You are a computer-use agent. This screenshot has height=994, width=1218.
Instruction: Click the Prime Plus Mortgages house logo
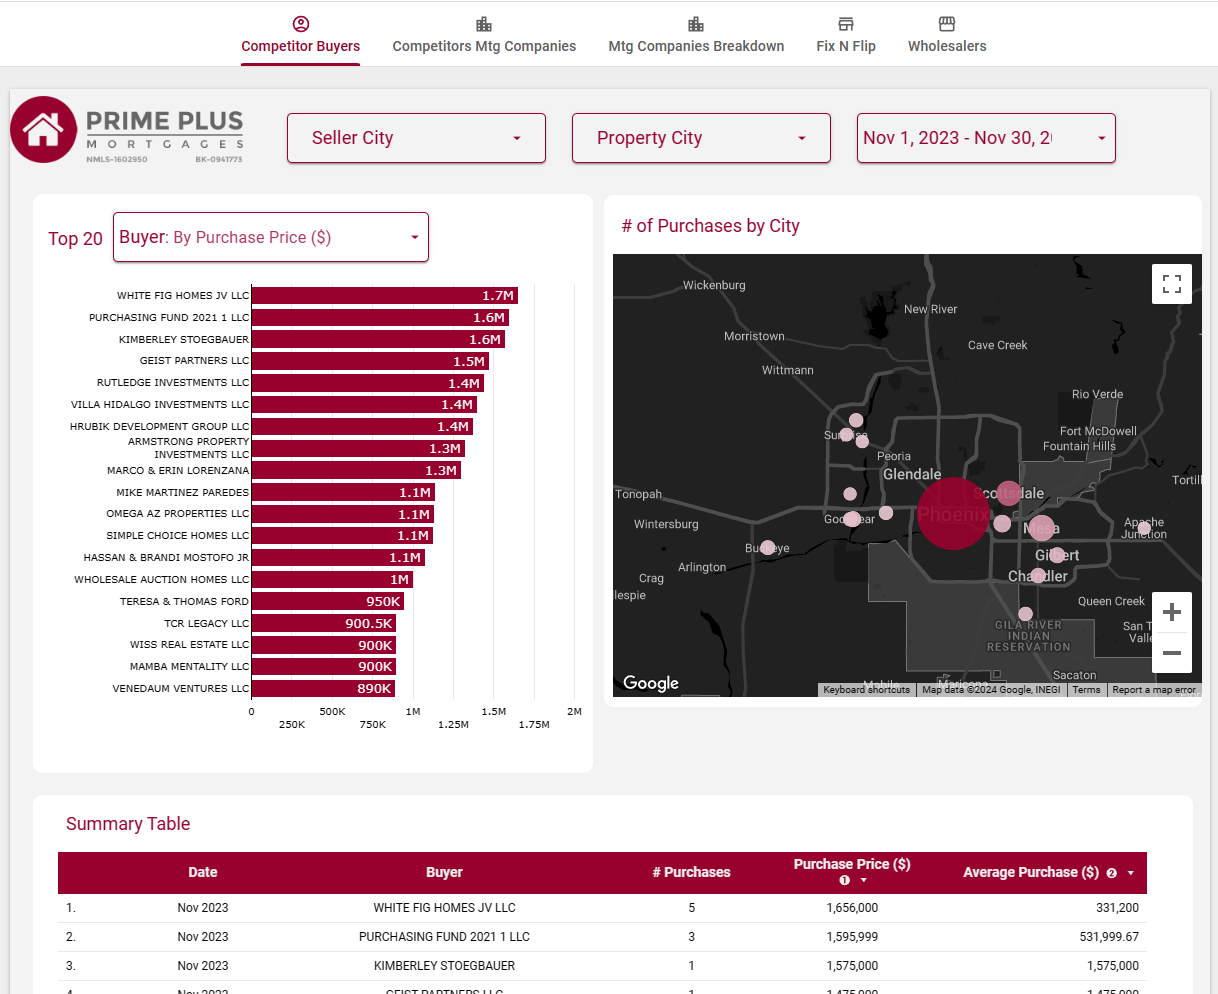[x=44, y=130]
